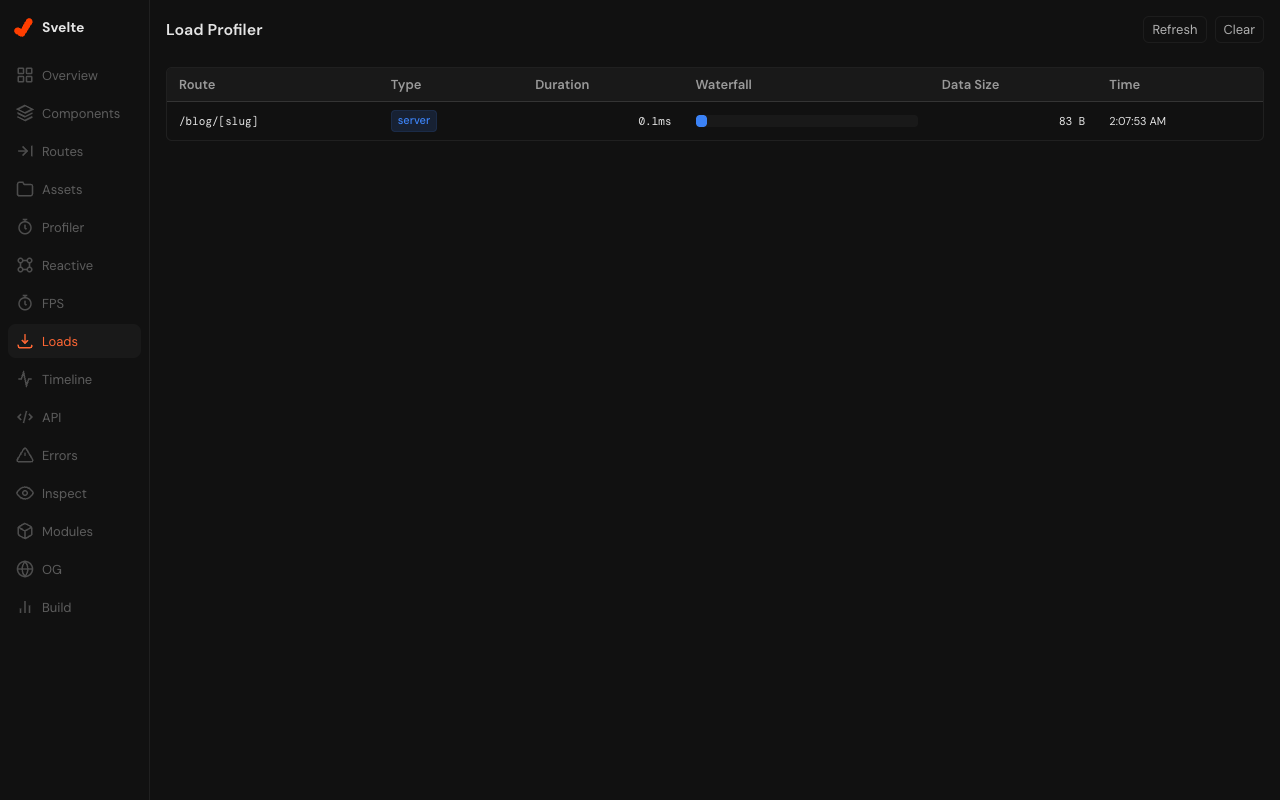View the Modules list

pos(74,531)
